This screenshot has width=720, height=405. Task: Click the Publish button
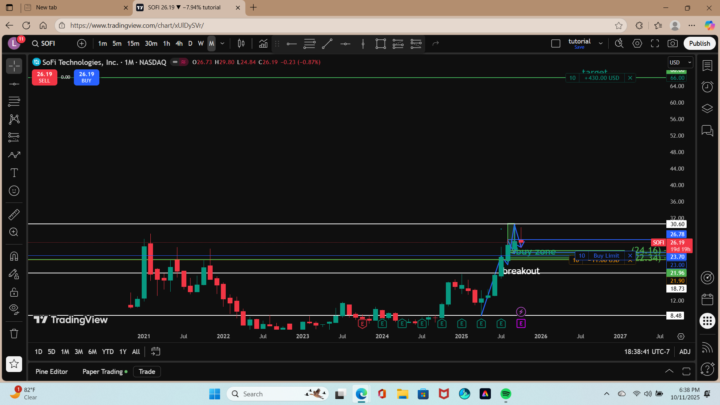(699, 43)
